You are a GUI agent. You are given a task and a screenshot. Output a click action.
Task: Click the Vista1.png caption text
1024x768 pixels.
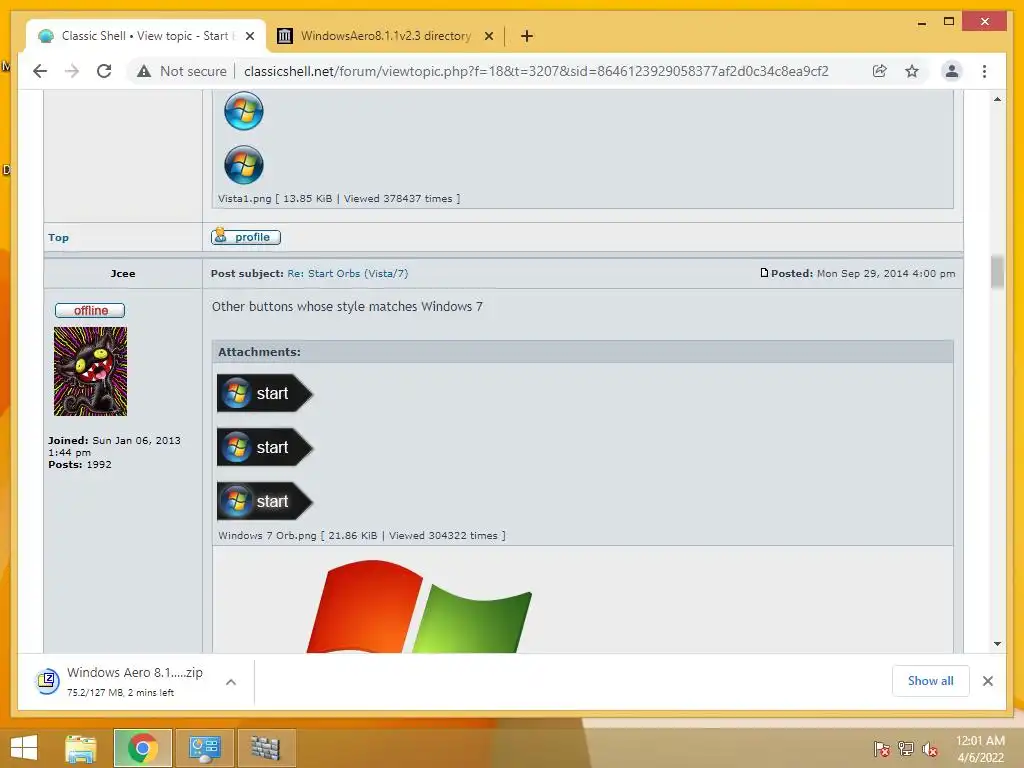click(x=339, y=199)
